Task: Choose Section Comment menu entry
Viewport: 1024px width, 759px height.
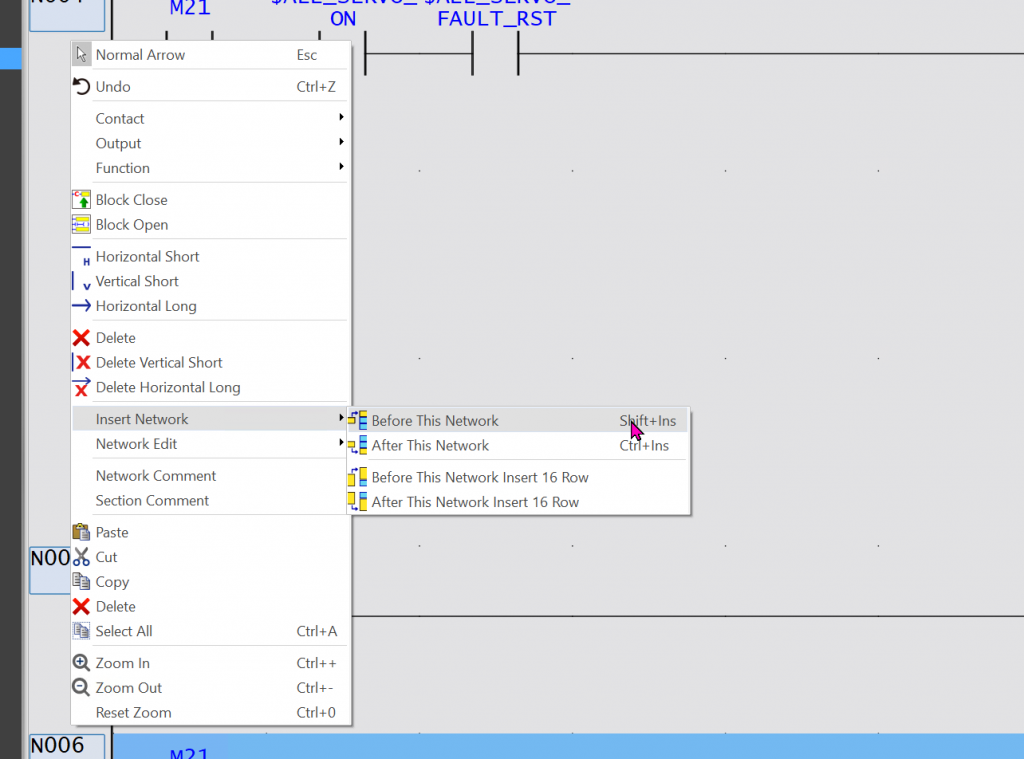Action: pyautogui.click(x=210, y=500)
